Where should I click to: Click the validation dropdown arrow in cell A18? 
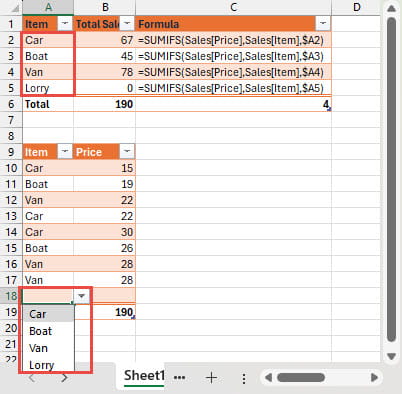click(81, 296)
